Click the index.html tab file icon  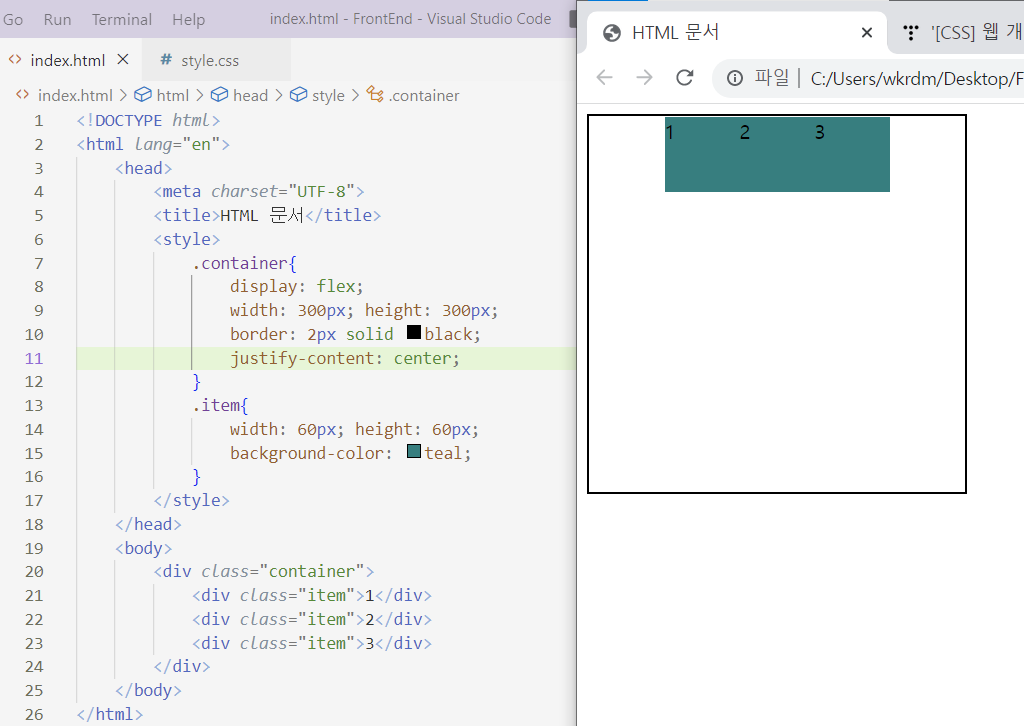click(x=15, y=59)
